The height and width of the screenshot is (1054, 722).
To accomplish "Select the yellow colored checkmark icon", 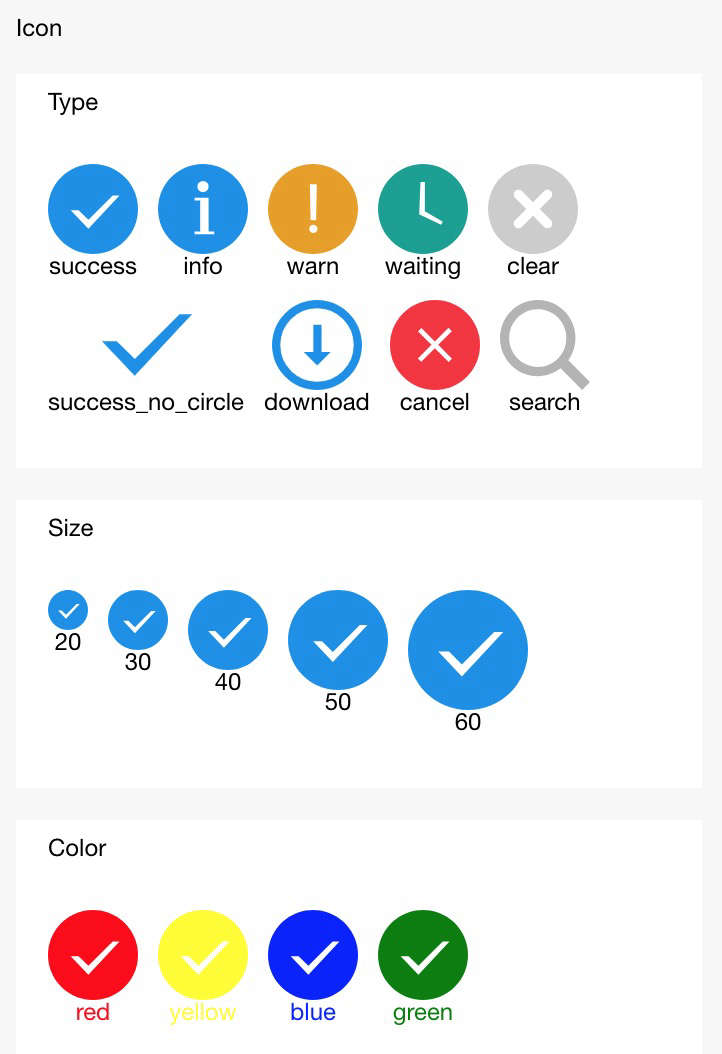I will click(x=203, y=955).
